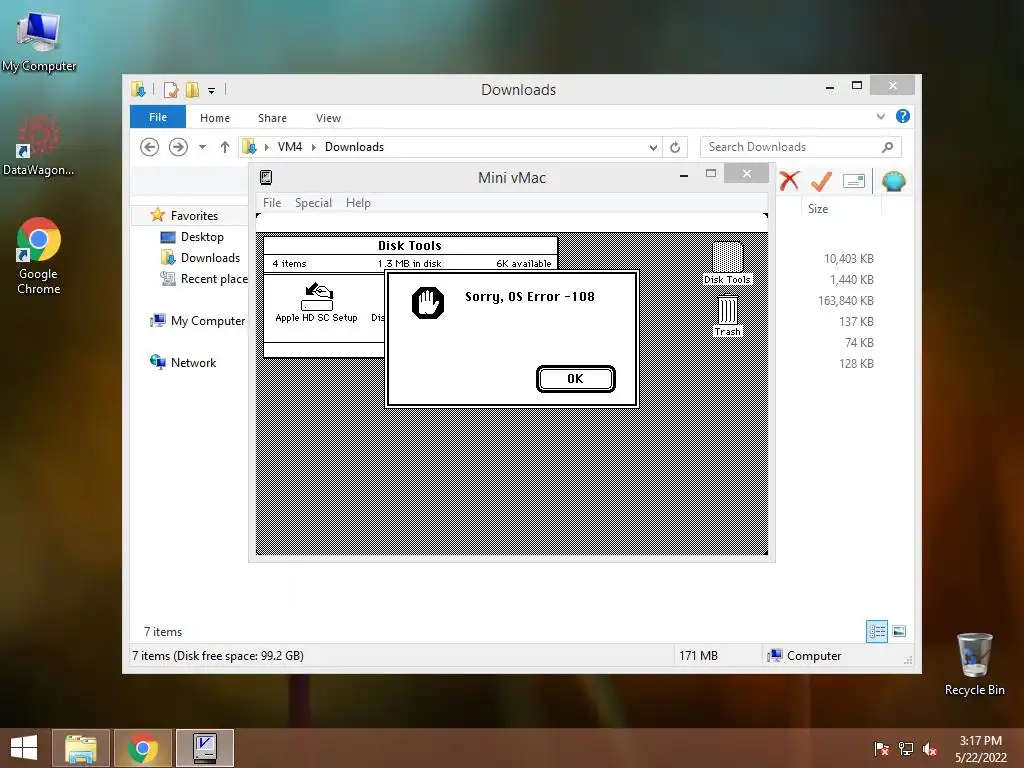
Task: Select the DataWagon desktop shortcut
Action: click(x=39, y=145)
